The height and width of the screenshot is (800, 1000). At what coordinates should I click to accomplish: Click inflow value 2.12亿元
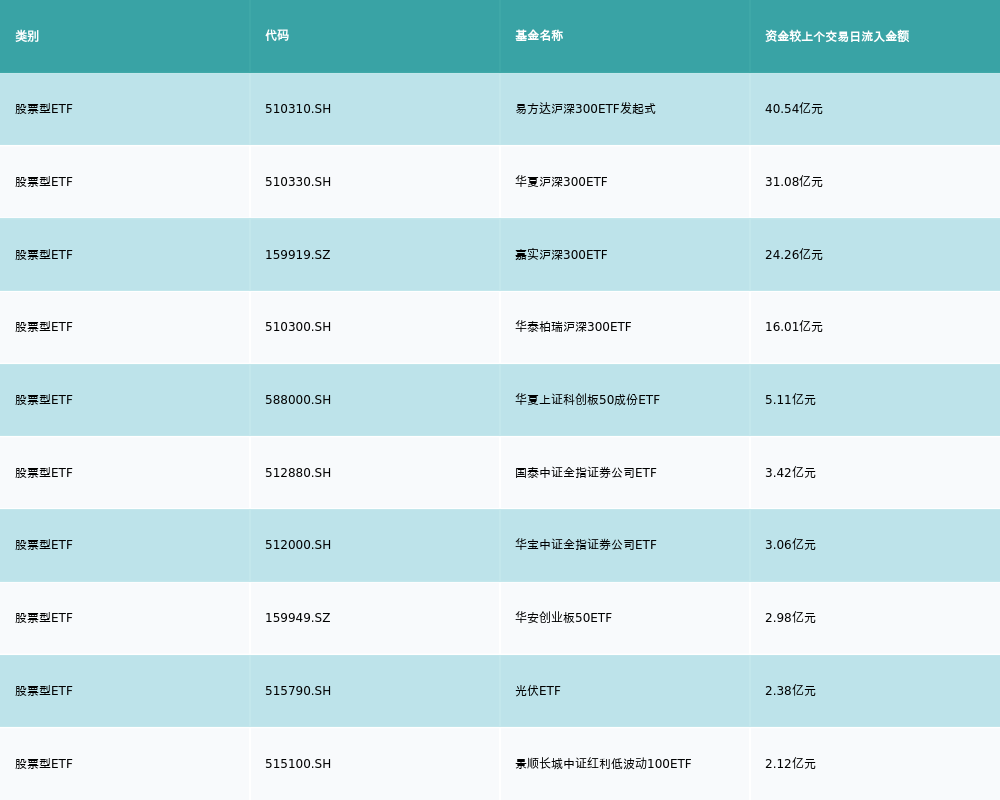point(790,764)
